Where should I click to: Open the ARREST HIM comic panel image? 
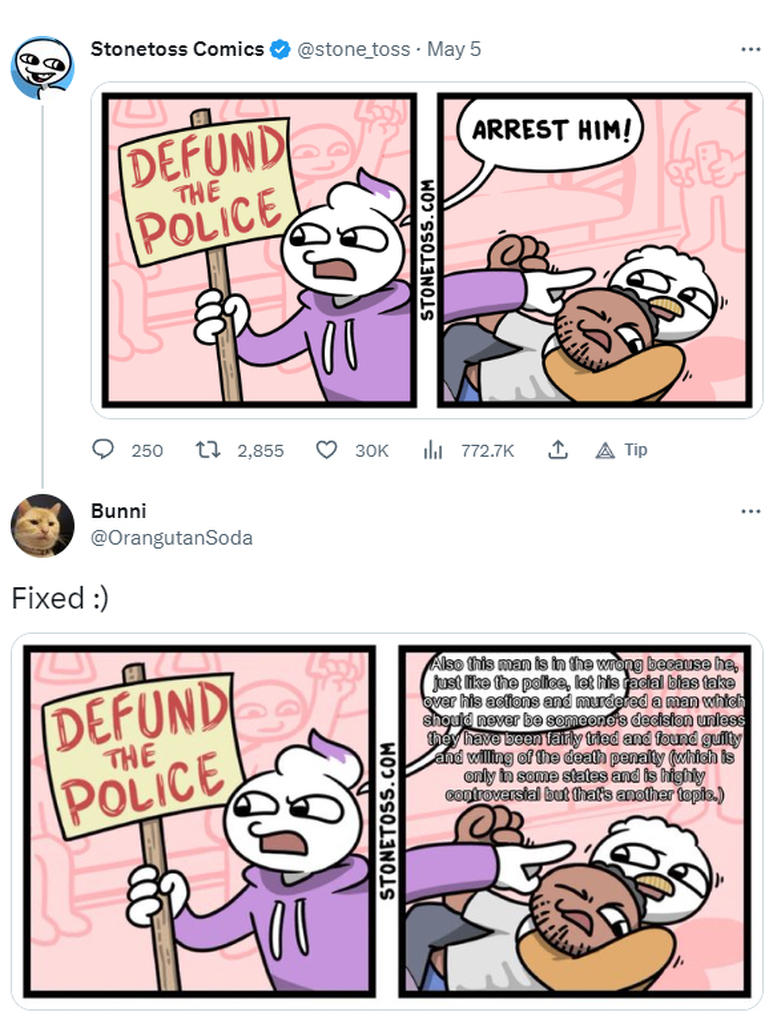click(595, 251)
